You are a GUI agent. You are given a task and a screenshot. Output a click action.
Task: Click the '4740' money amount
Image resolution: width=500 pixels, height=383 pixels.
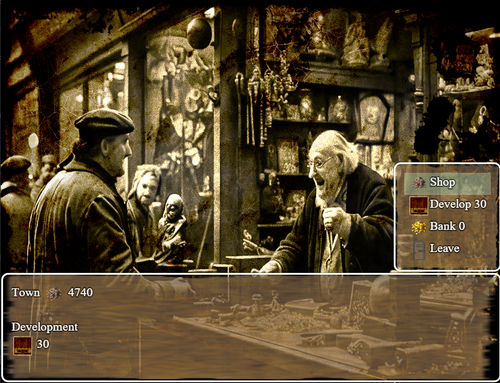pos(80,292)
